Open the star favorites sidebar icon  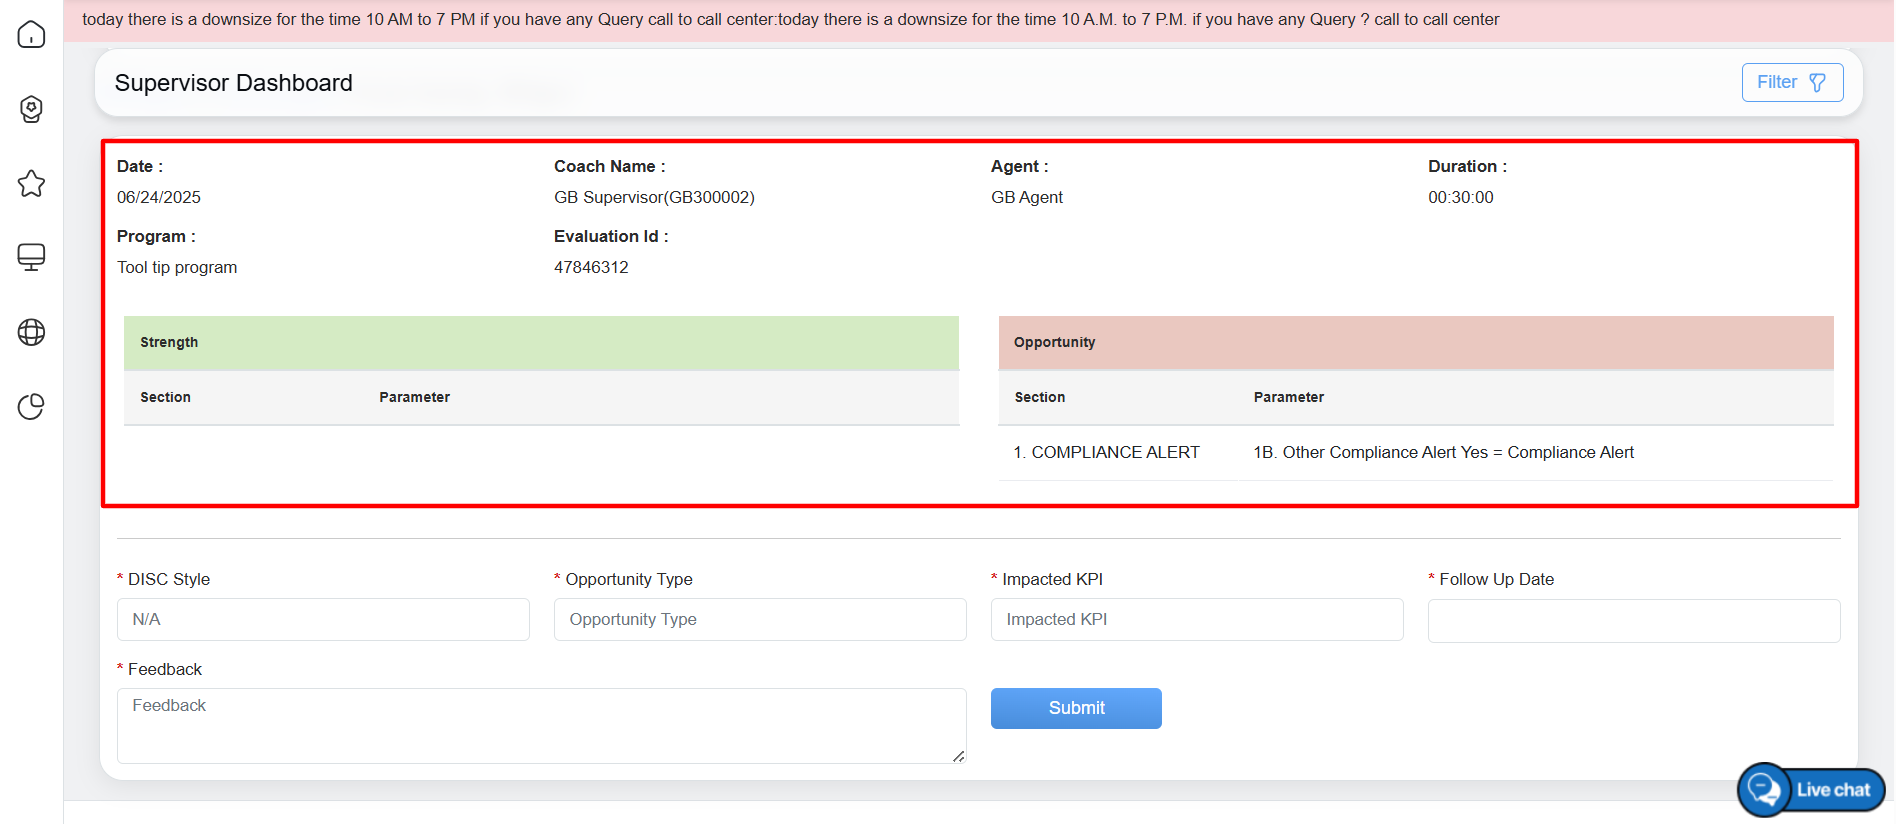point(31,183)
